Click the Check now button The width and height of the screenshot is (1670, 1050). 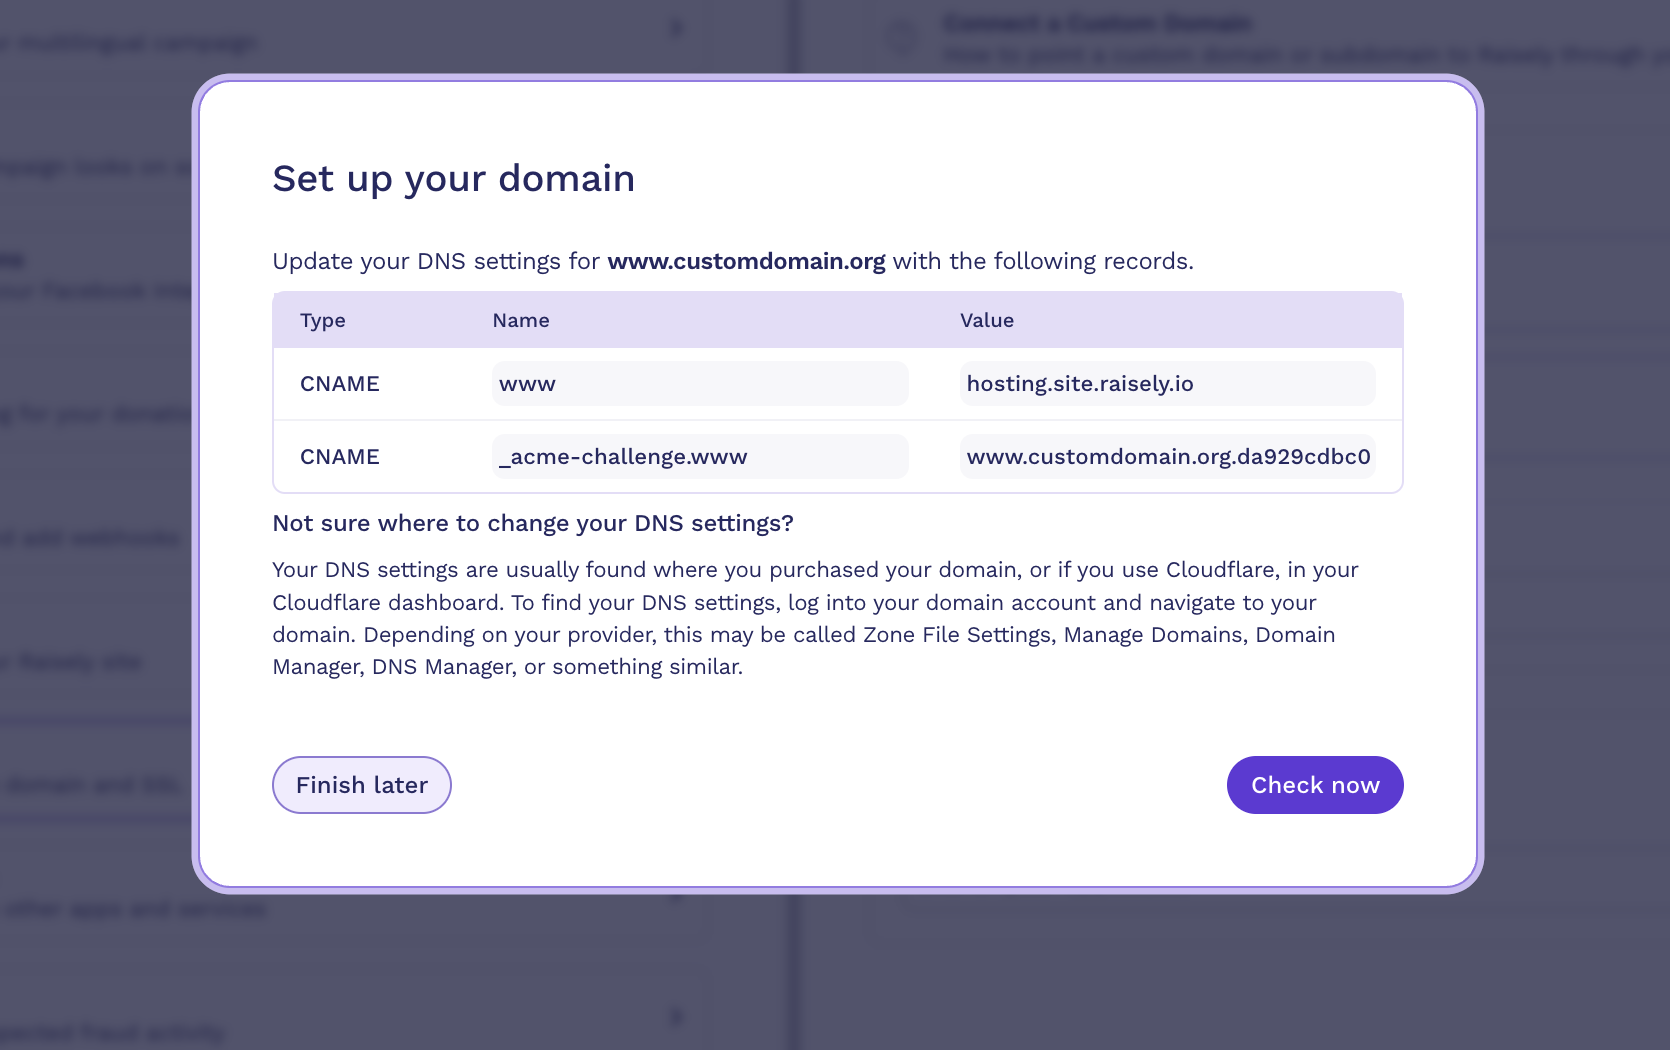(x=1314, y=785)
